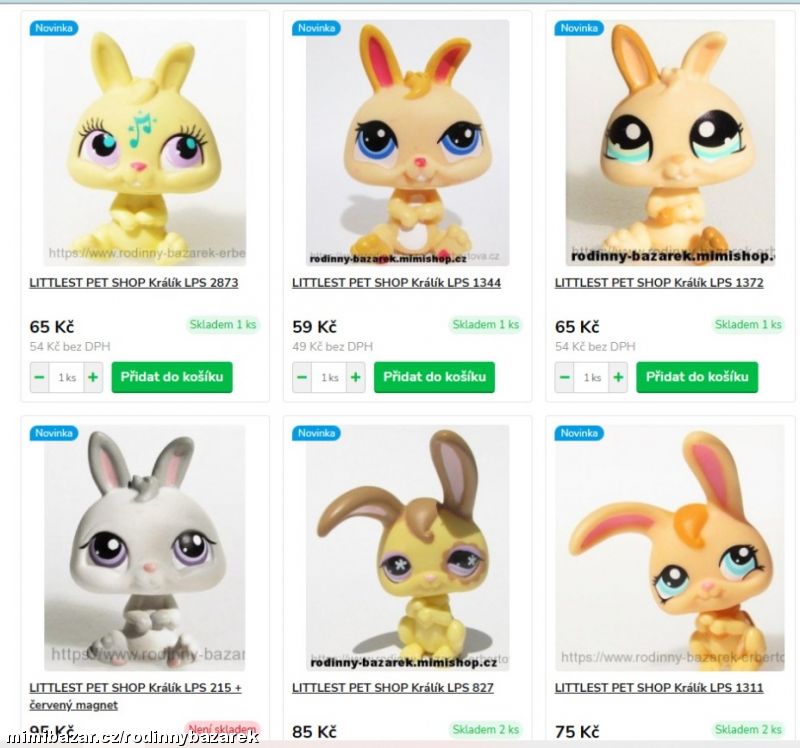Click the minus icon for LPS 1372 quantity
Screen dimensions: 800x748
point(565,378)
